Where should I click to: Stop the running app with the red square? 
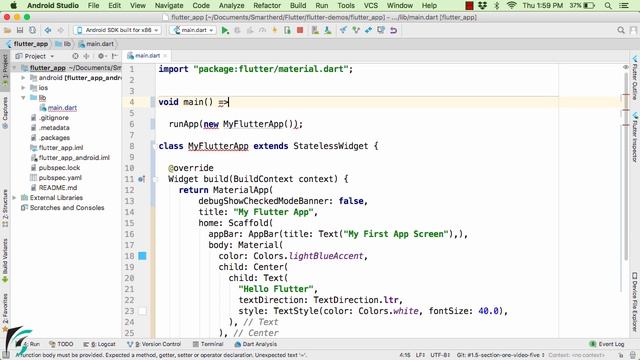(300, 30)
